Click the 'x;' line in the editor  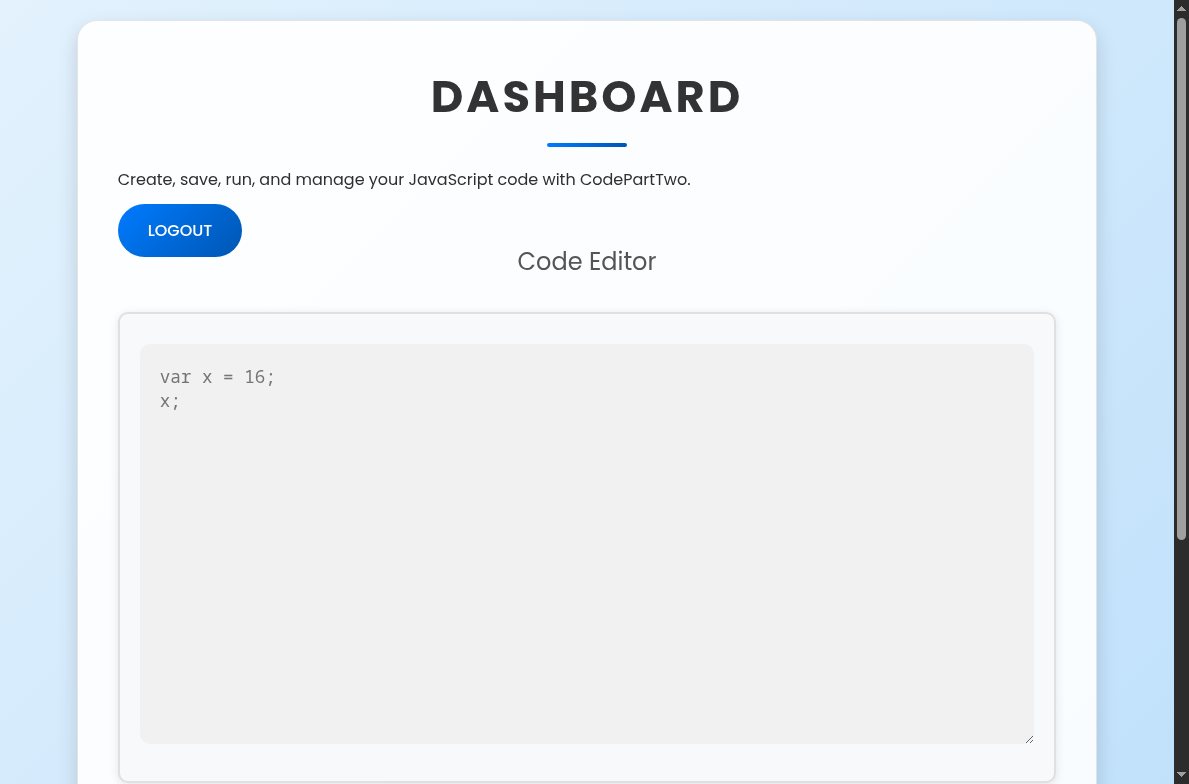tap(168, 401)
